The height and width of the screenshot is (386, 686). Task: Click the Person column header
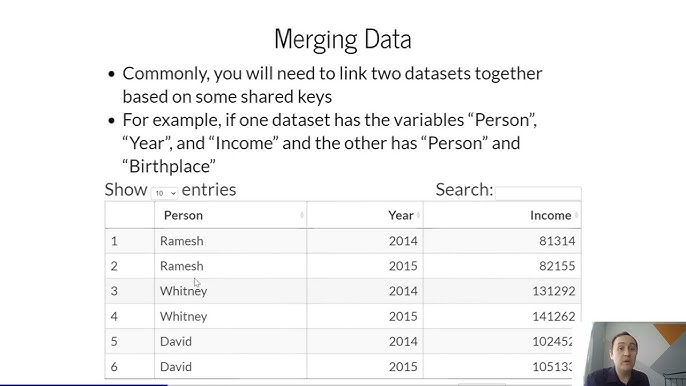(x=183, y=215)
